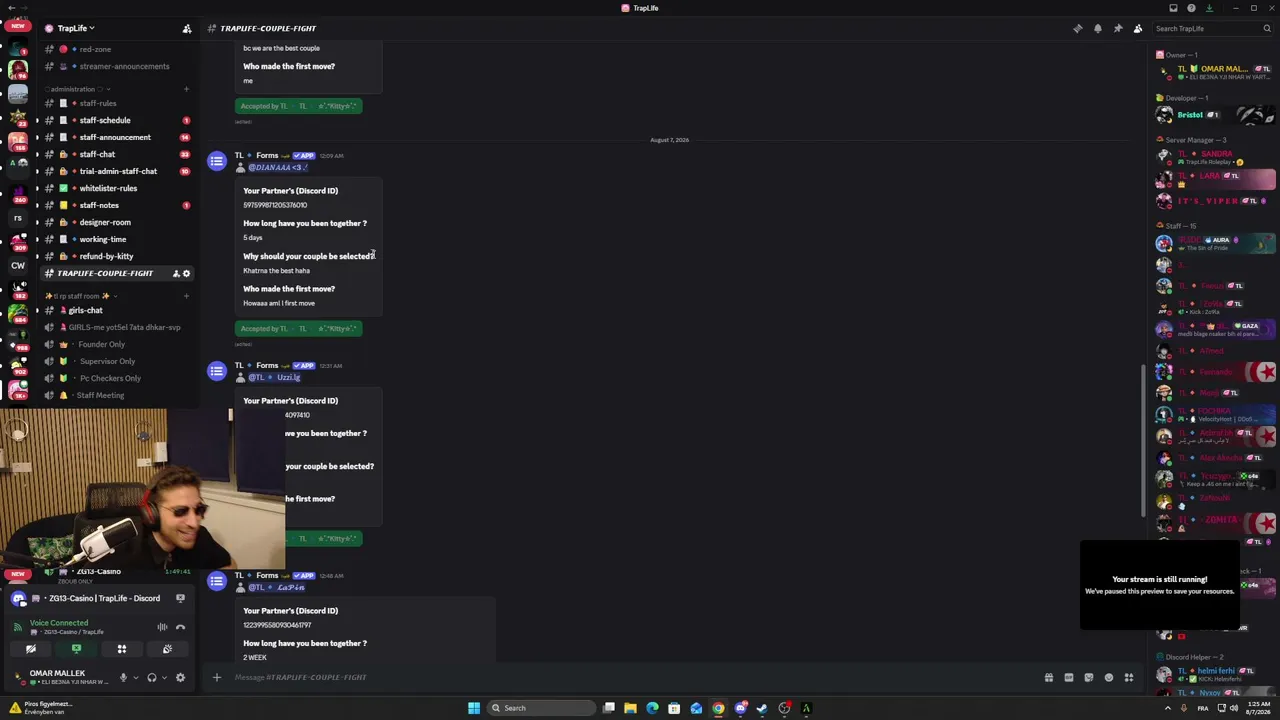The image size is (1280, 720).
Task: Toggle the member list panel
Action: click(x=1137, y=28)
